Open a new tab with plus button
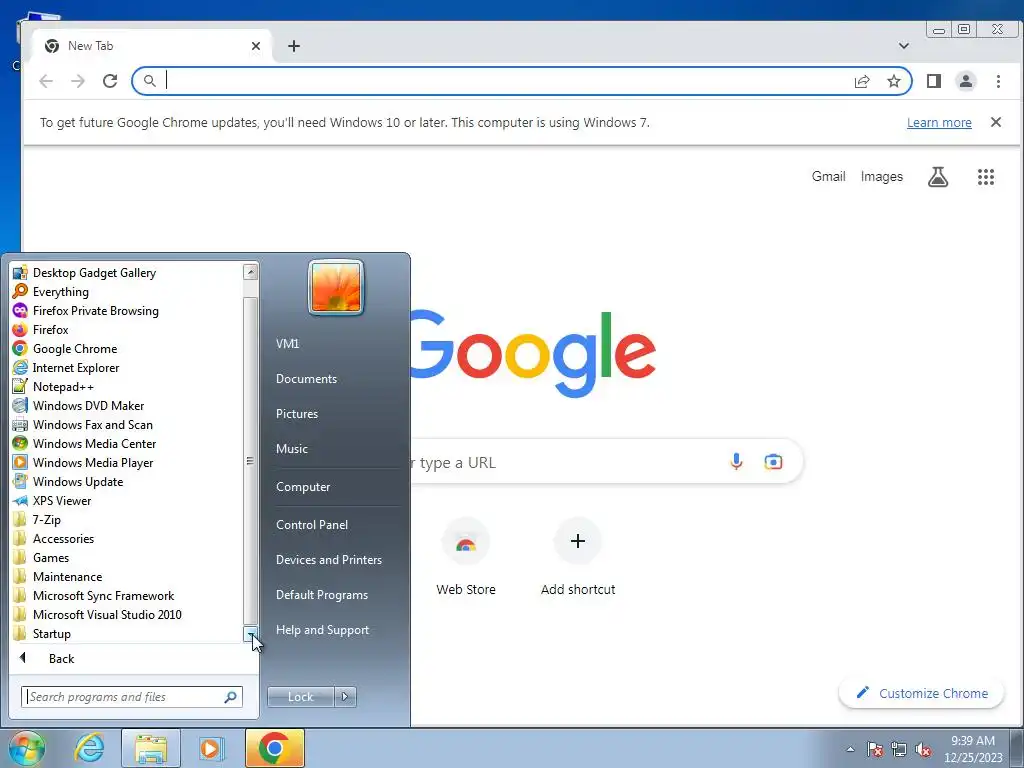 294,46
